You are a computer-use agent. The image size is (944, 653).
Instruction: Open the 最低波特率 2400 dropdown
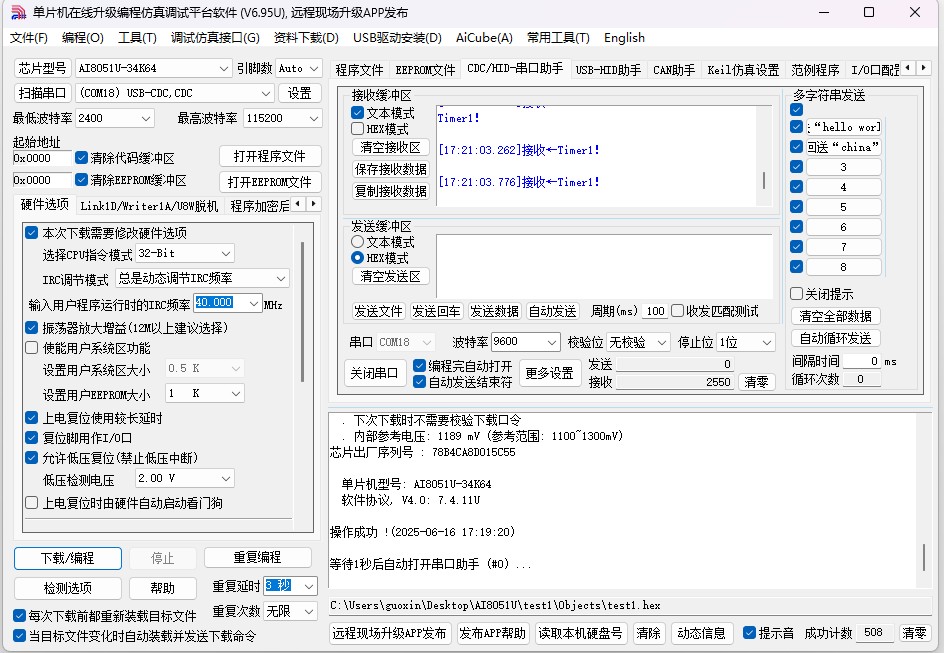pyautogui.click(x=146, y=119)
